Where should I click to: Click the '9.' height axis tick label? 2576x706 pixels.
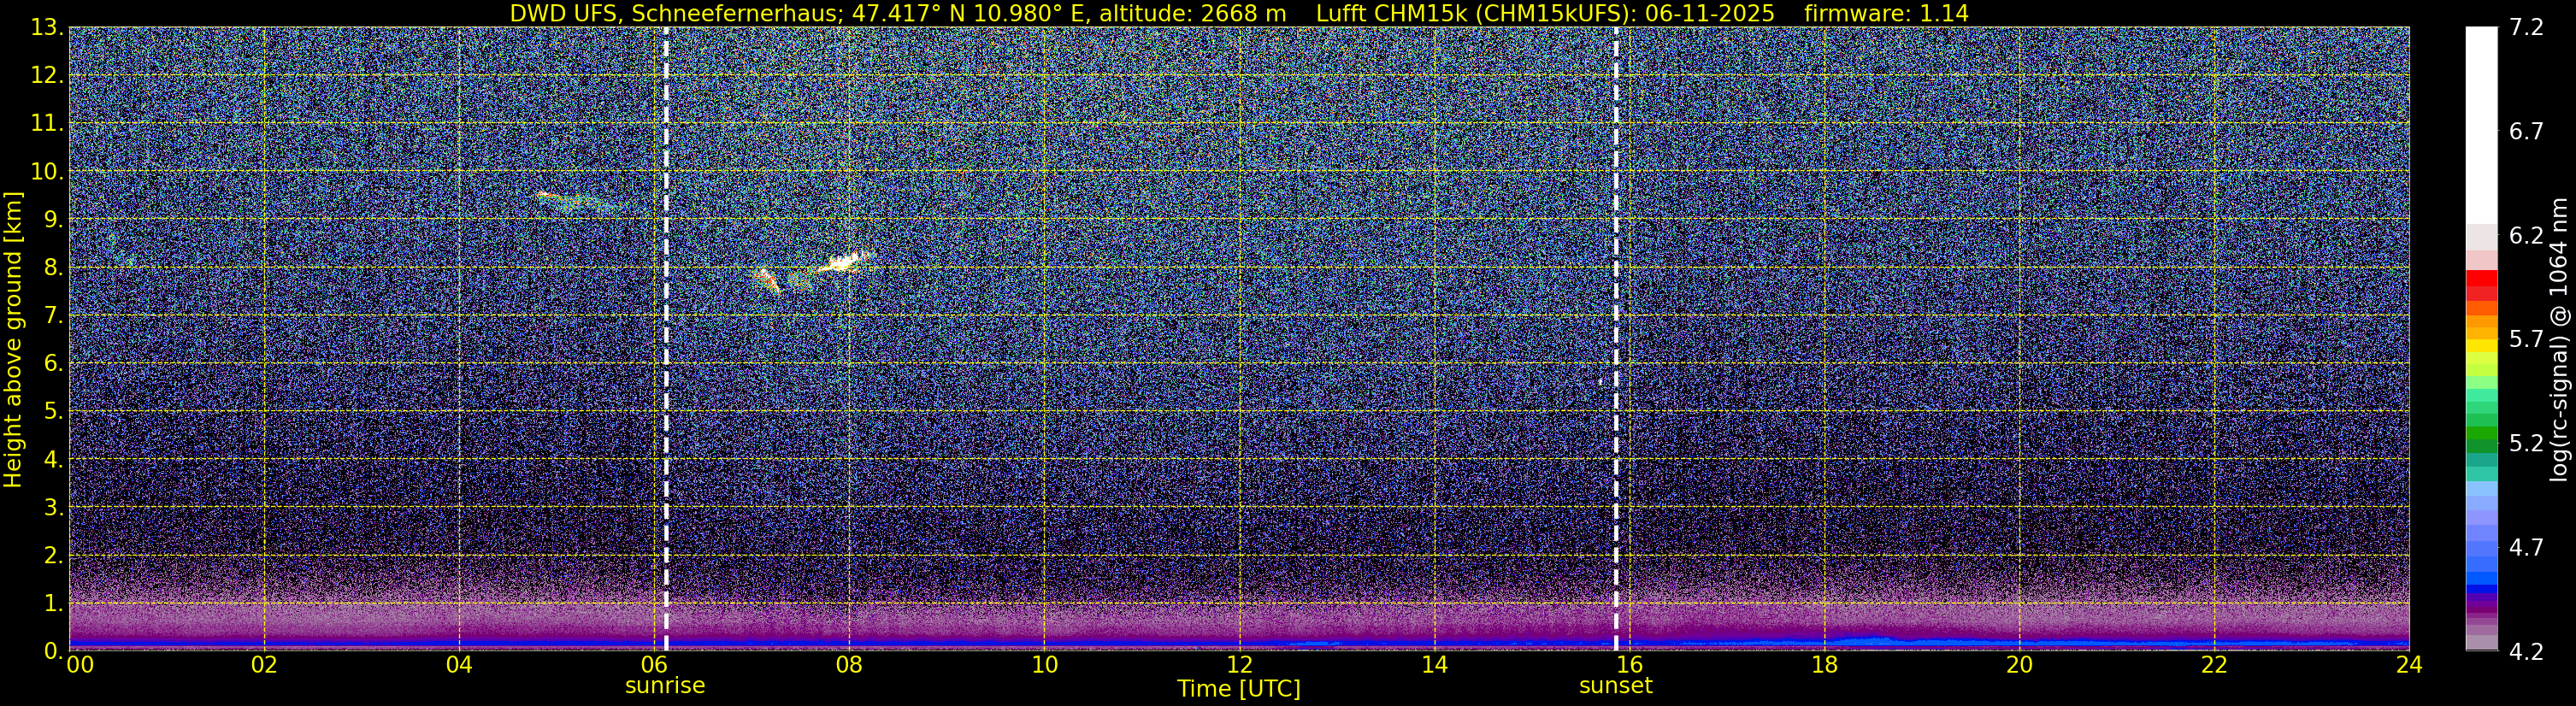pyautogui.click(x=54, y=220)
